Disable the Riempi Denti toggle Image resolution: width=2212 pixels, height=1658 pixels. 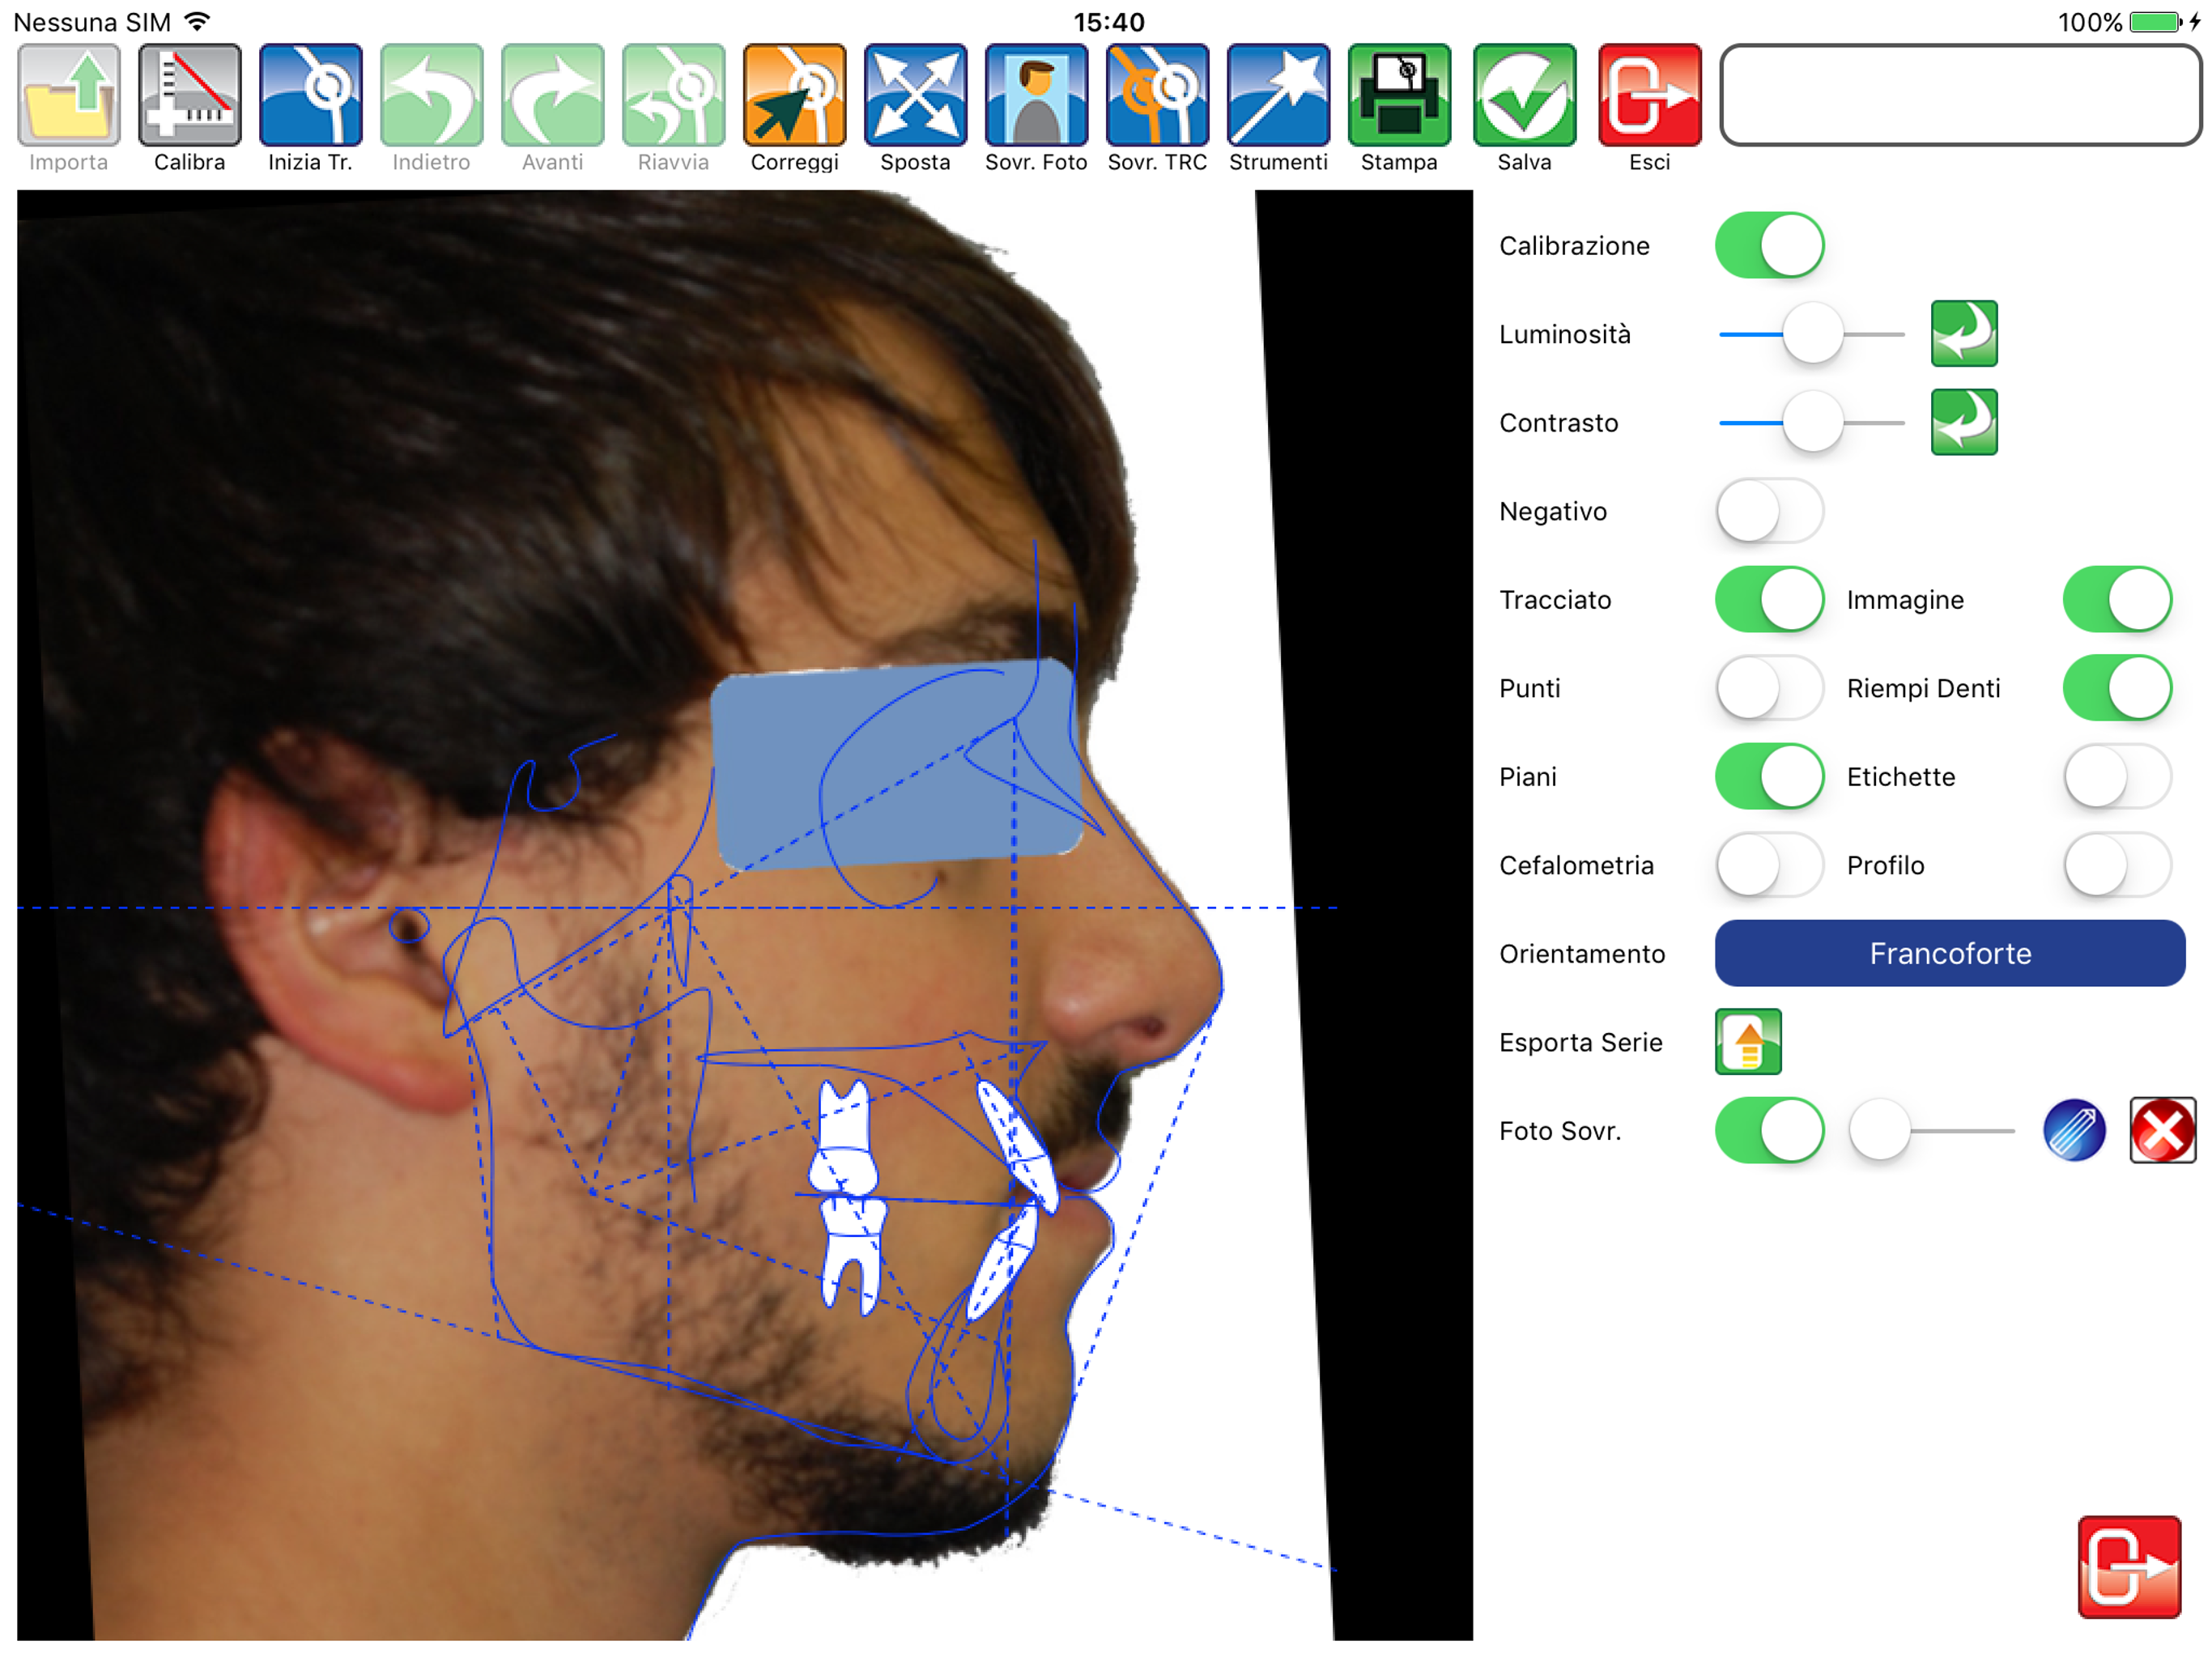(x=2116, y=688)
